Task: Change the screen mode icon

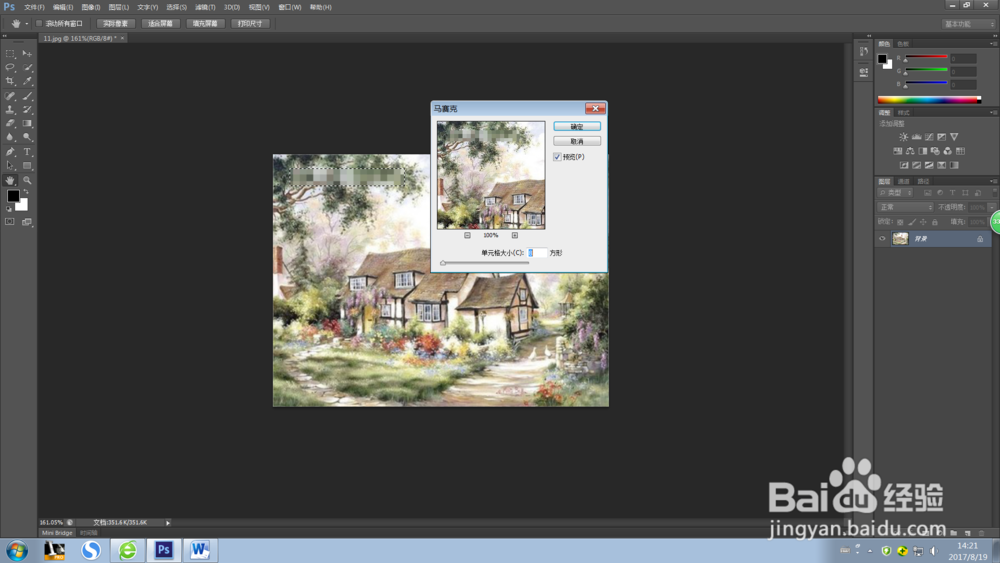Action: tap(27, 222)
